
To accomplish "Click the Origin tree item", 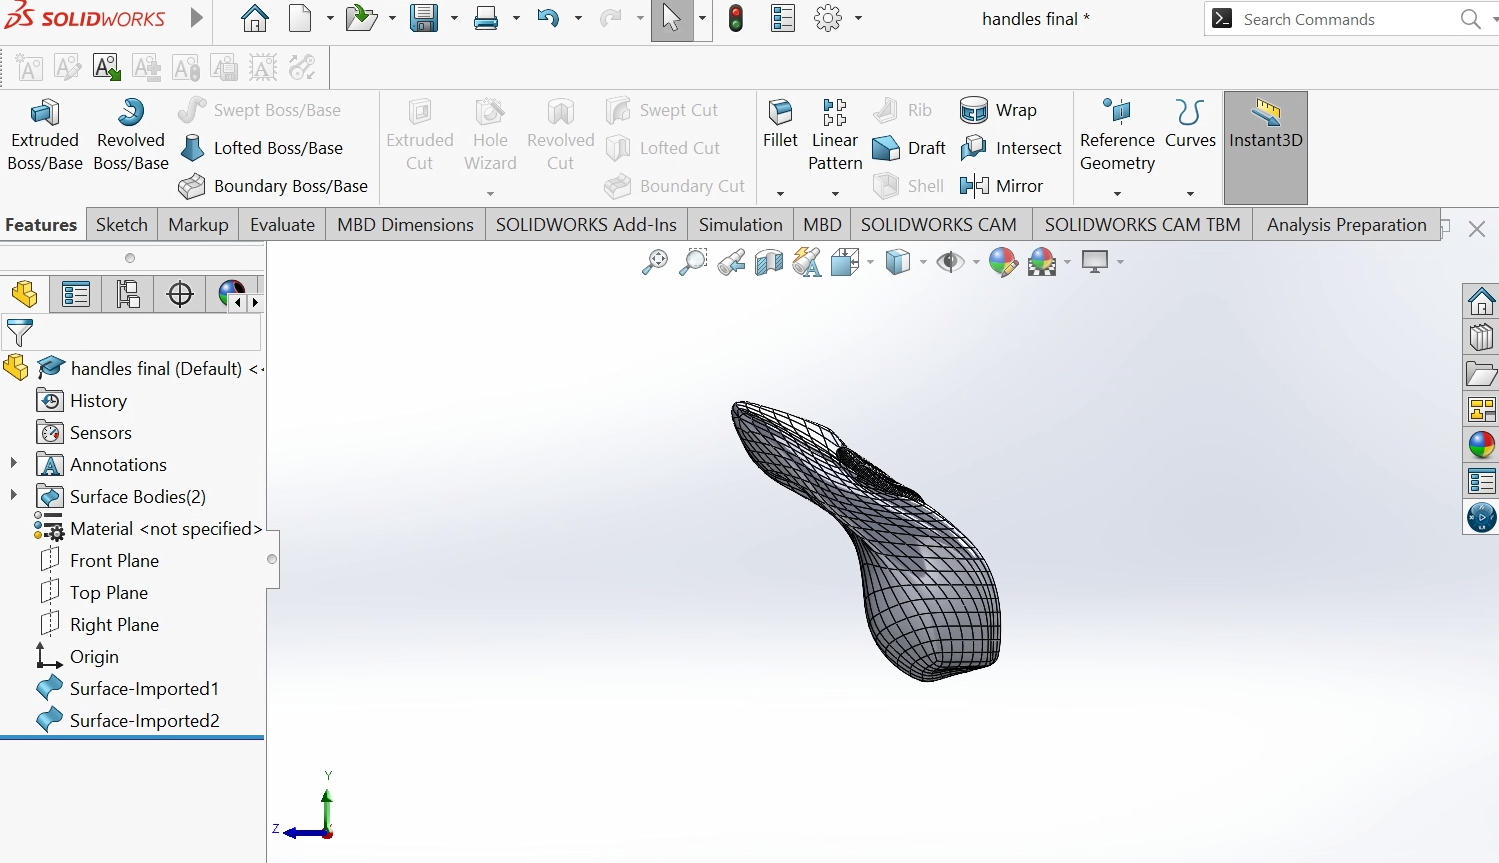I will click(x=78, y=656).
